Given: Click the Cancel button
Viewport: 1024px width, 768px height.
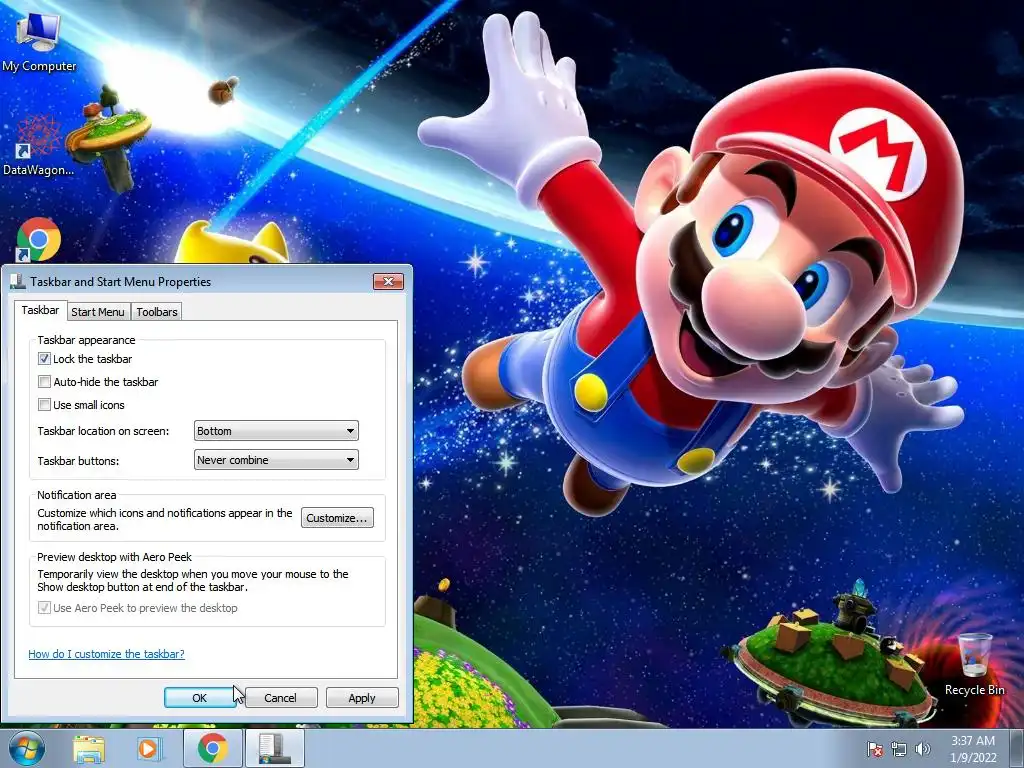Looking at the screenshot, I should coord(280,697).
